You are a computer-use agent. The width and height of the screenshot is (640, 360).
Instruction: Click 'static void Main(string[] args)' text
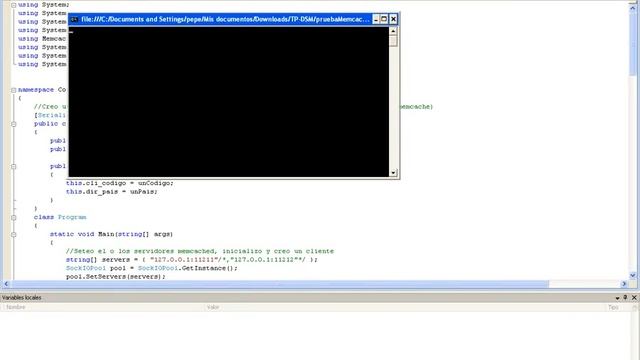pos(111,234)
